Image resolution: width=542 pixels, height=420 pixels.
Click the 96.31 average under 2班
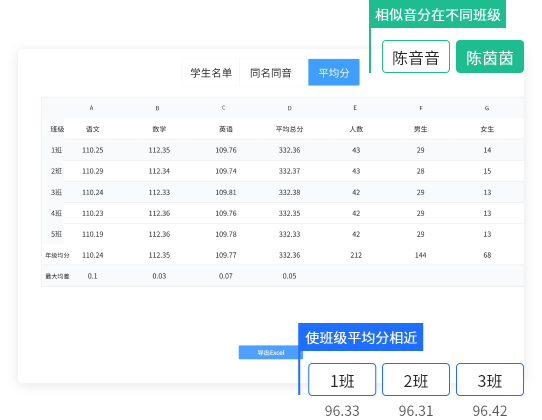tap(415, 411)
